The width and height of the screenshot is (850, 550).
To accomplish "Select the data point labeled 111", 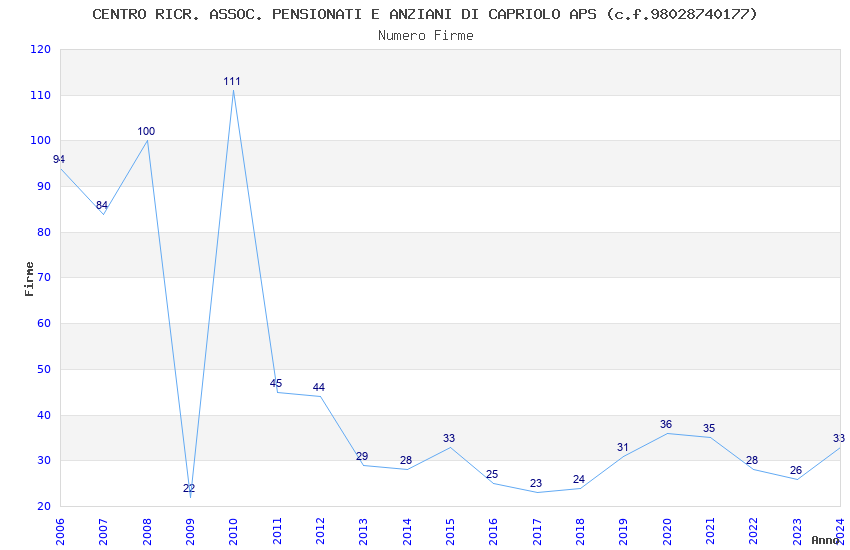I will (232, 81).
